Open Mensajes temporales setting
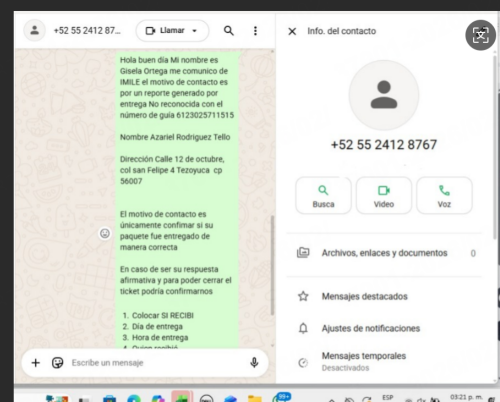This screenshot has width=500, height=402. click(384, 362)
